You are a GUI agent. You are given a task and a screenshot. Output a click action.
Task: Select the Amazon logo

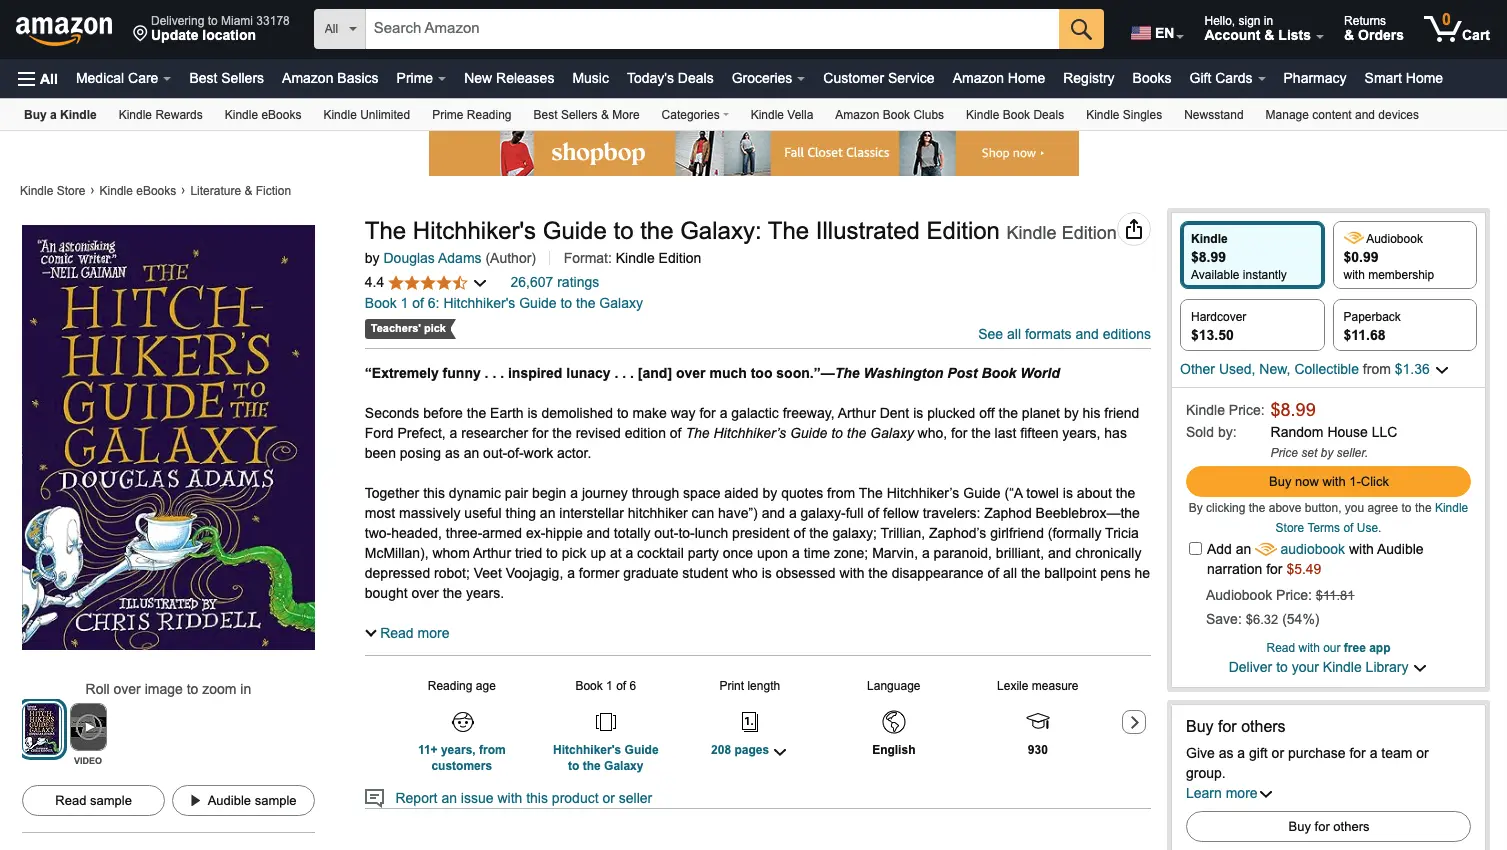pos(62,29)
